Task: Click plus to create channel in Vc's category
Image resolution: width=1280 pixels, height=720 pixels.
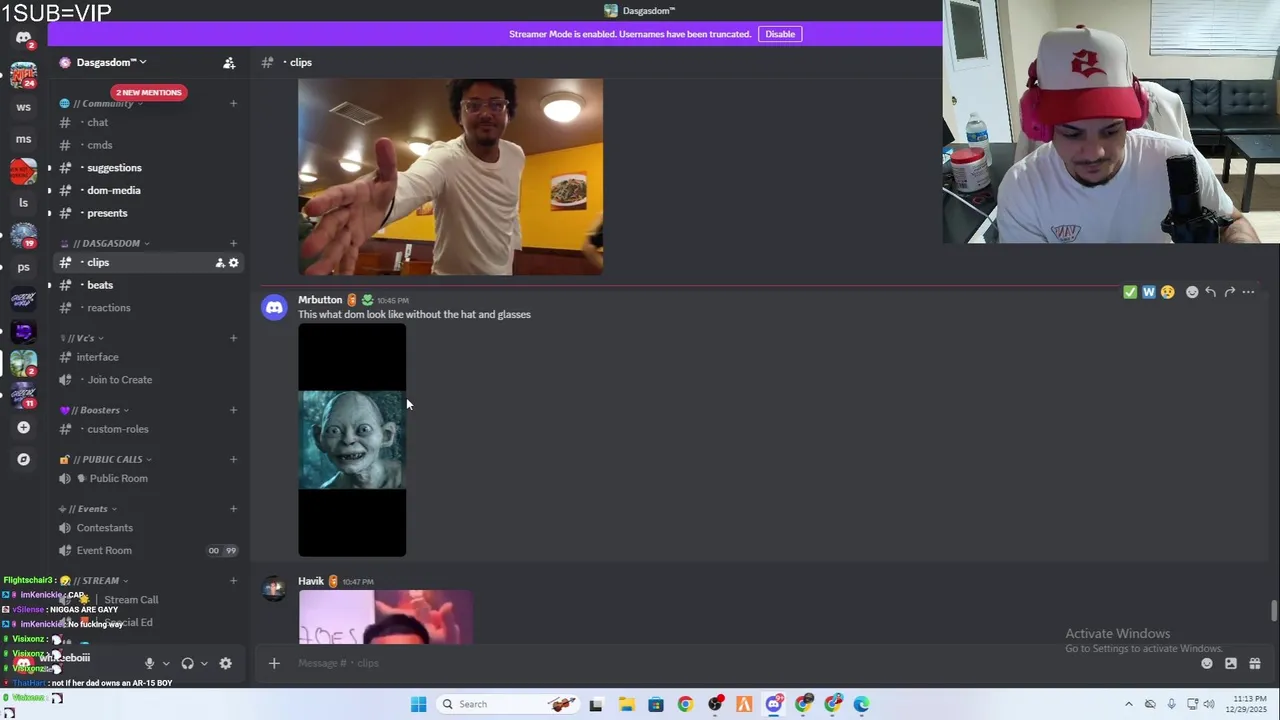Action: [x=233, y=338]
